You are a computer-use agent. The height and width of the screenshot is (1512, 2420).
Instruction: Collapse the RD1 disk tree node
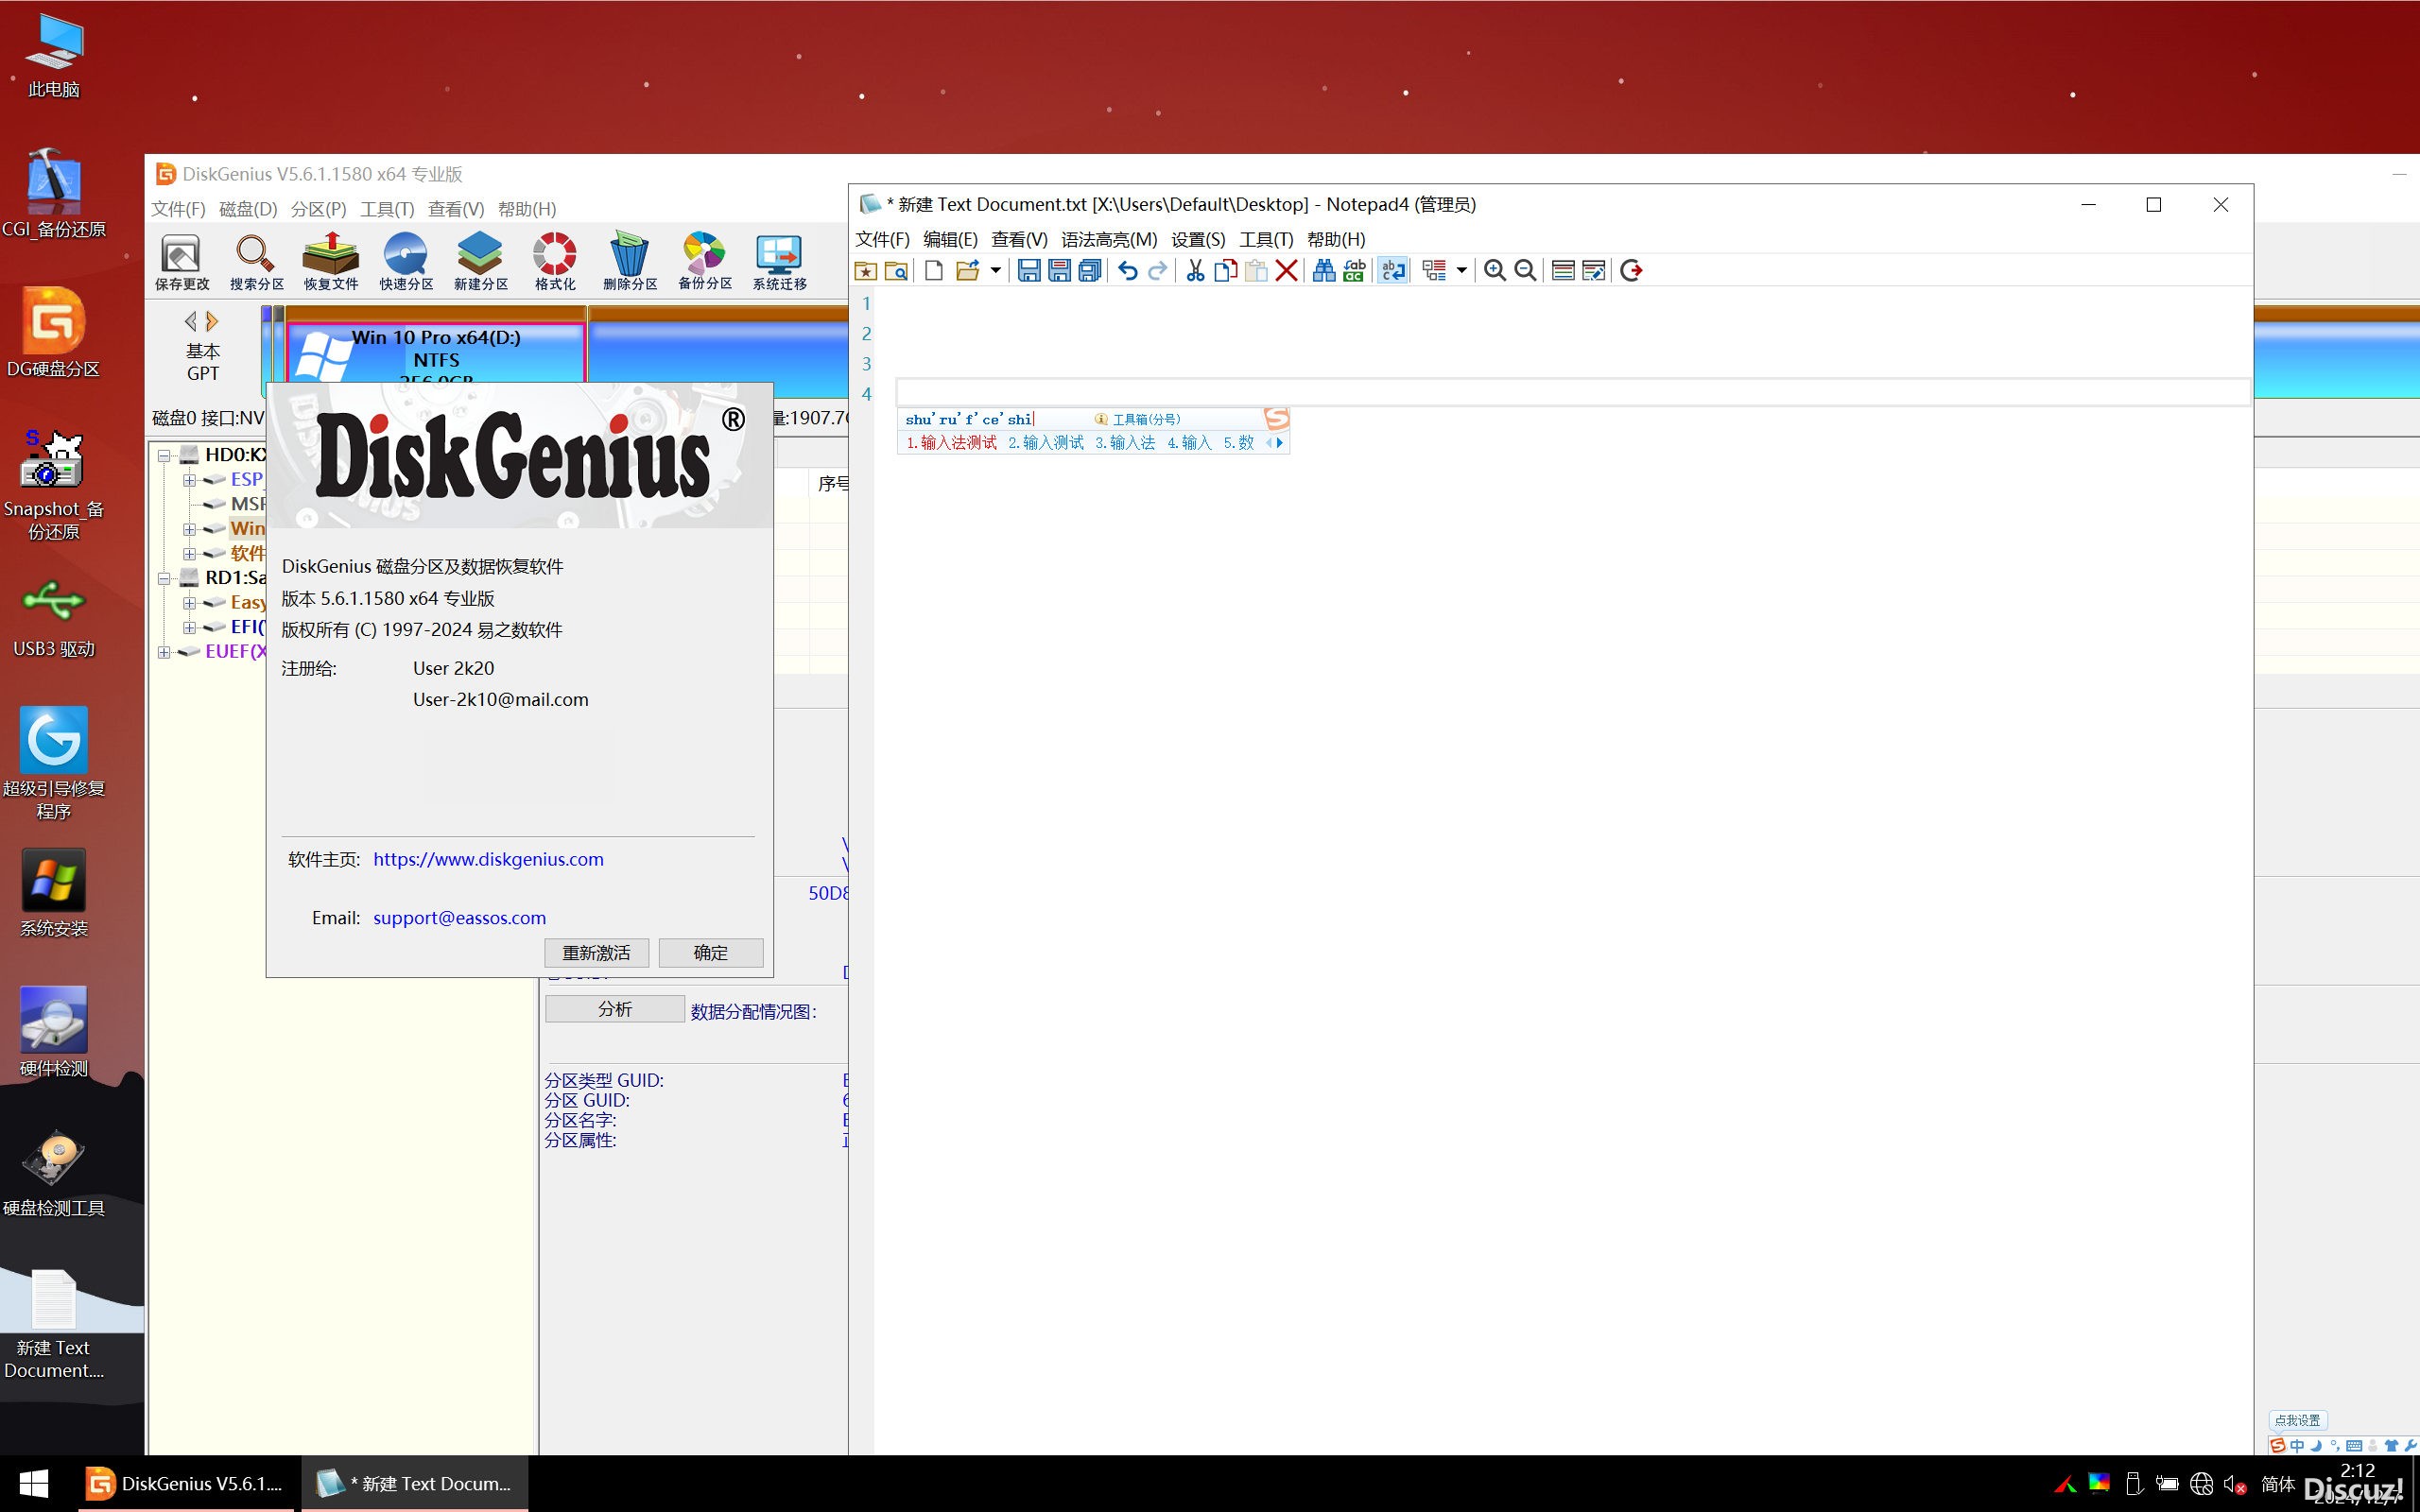164,578
